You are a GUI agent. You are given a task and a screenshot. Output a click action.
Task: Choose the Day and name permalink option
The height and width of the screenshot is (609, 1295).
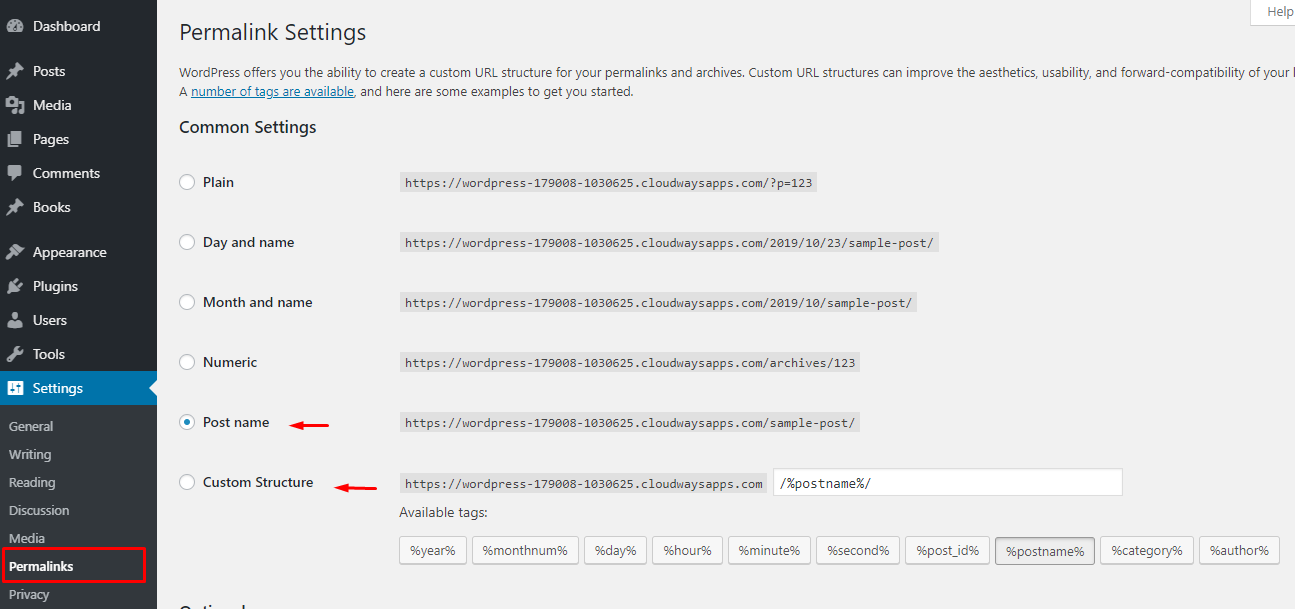186,242
